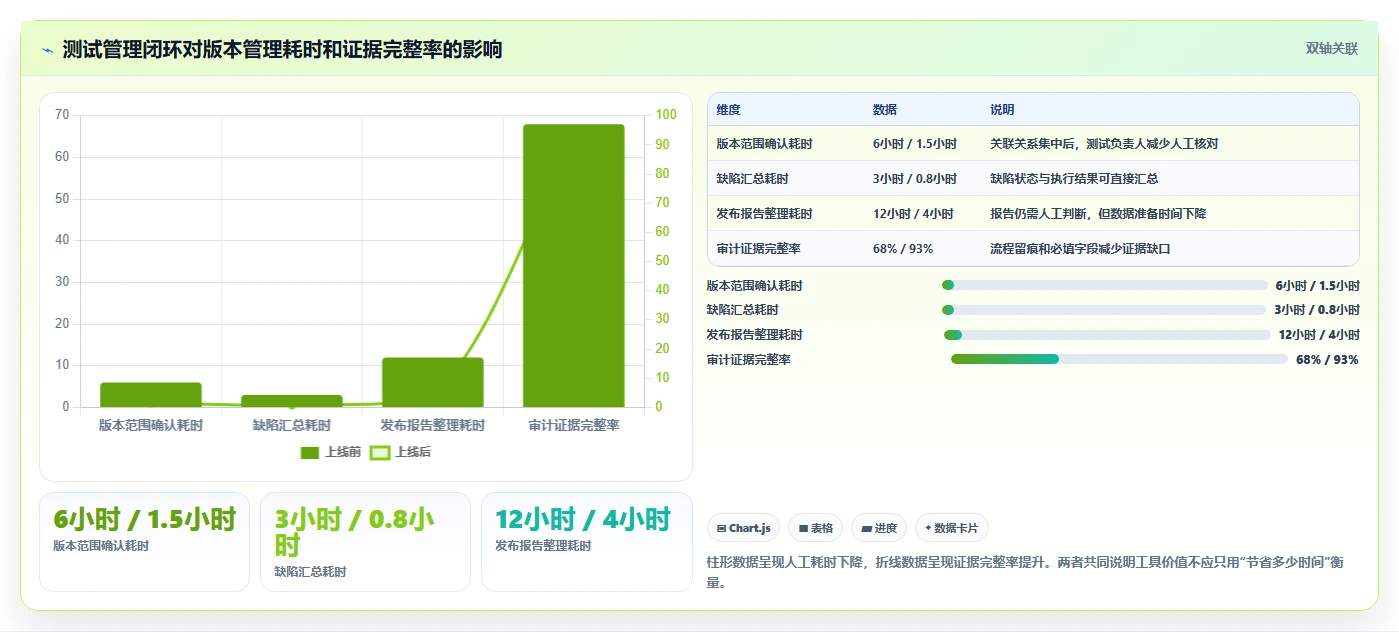Viewport: 1399px width, 632px height.
Task: Click table cell 发布报告整理耗时
Action: (x=765, y=214)
